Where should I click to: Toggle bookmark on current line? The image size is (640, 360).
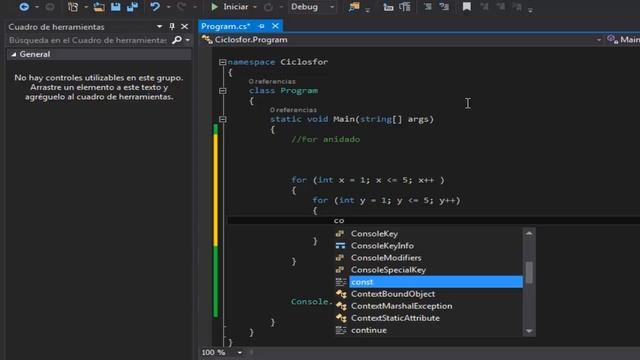tap(467, 7)
